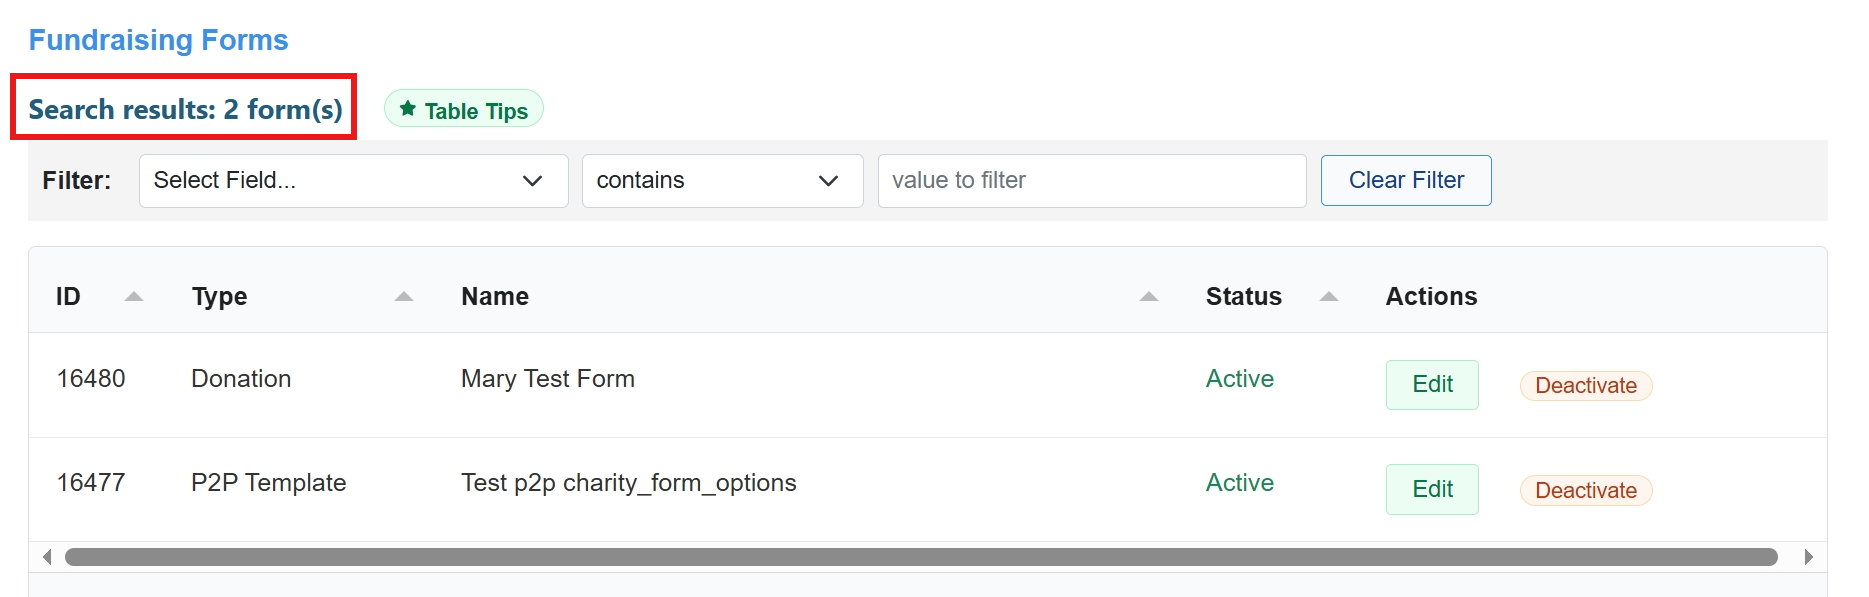Click the value to filter field
The width and height of the screenshot is (1869, 597).
click(1091, 181)
